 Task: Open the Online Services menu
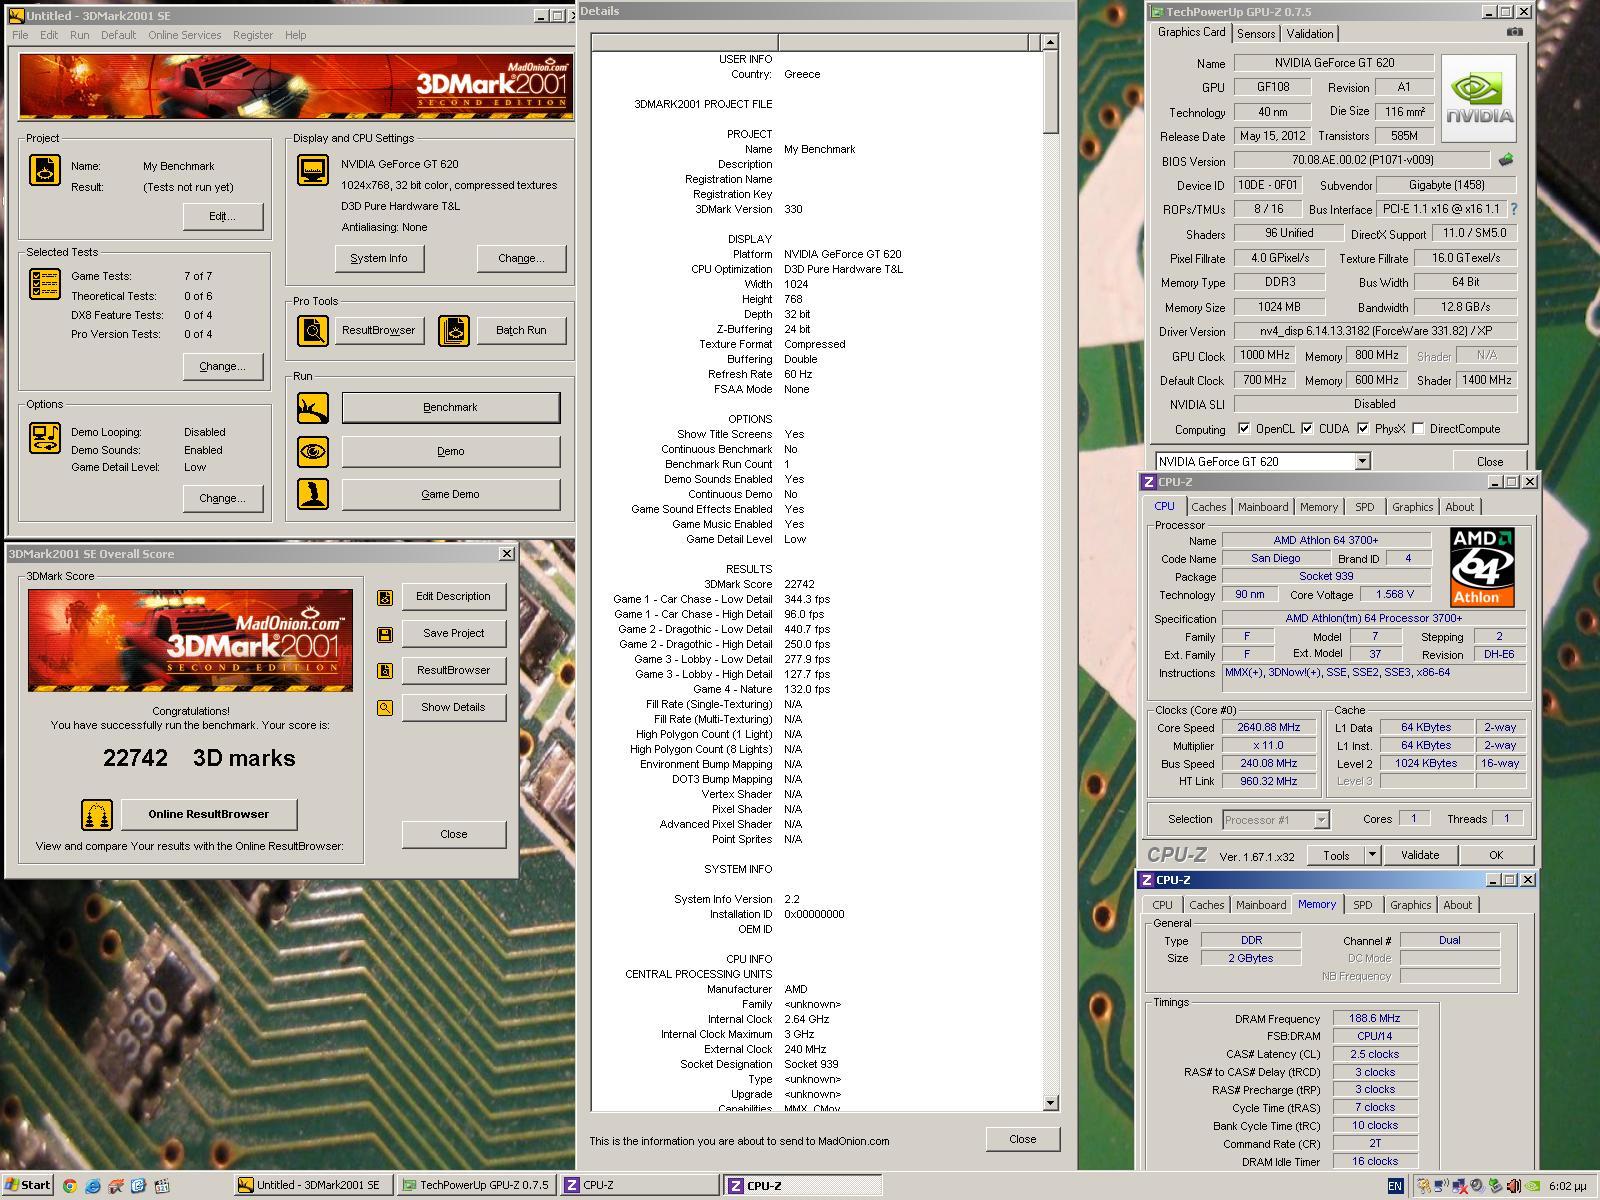pos(184,35)
